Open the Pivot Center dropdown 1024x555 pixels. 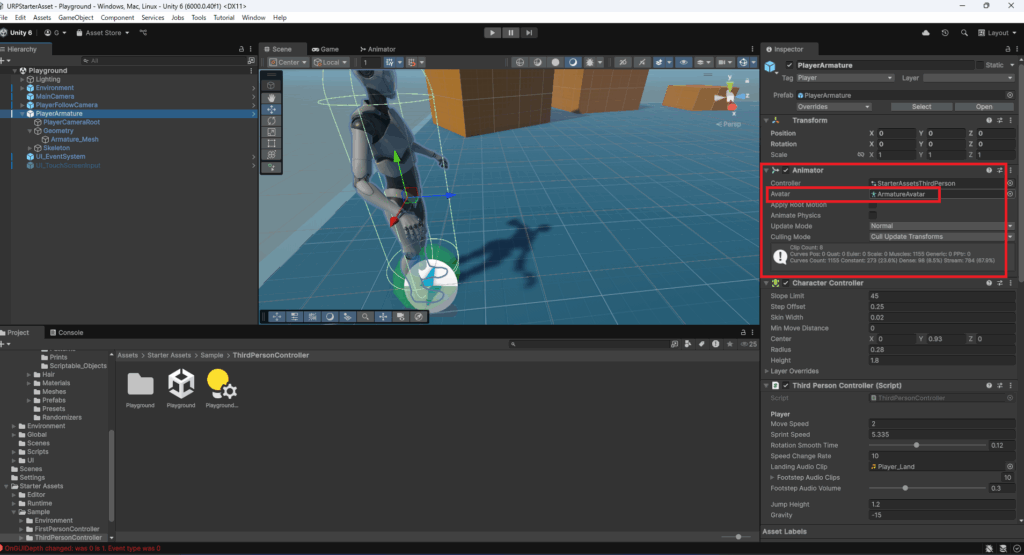point(288,63)
